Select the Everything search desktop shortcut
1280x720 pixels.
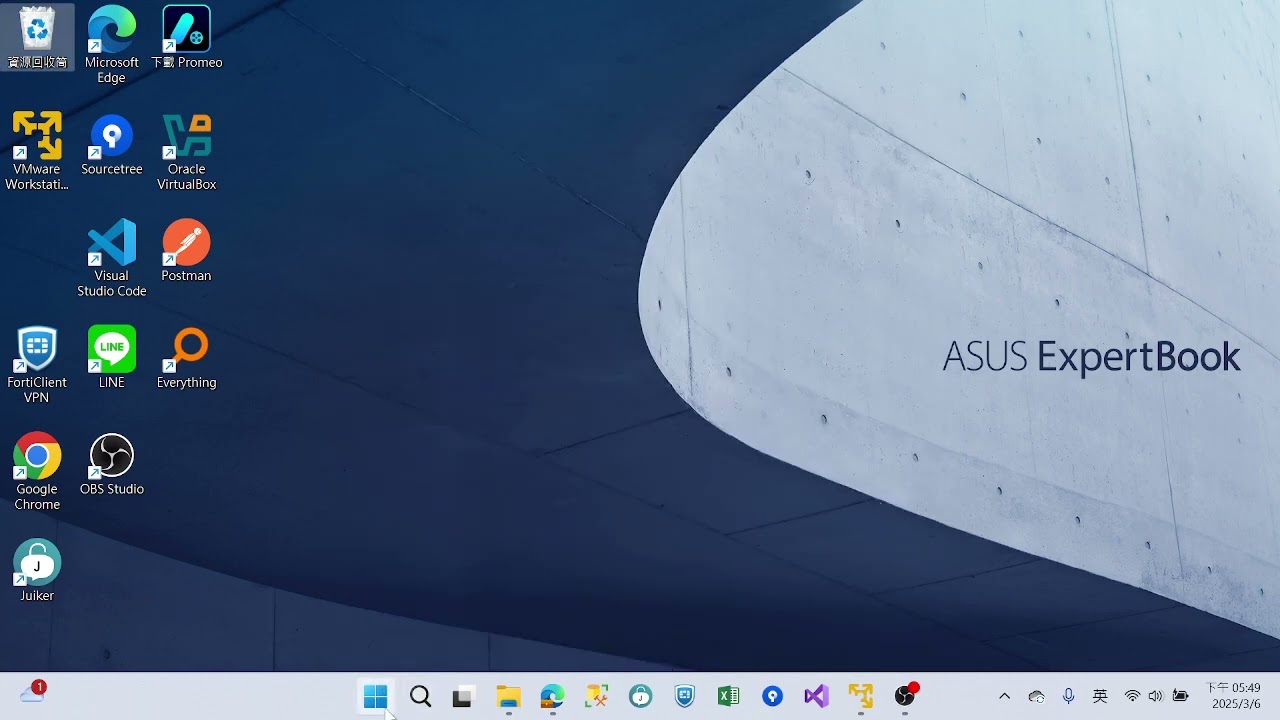pos(187,358)
